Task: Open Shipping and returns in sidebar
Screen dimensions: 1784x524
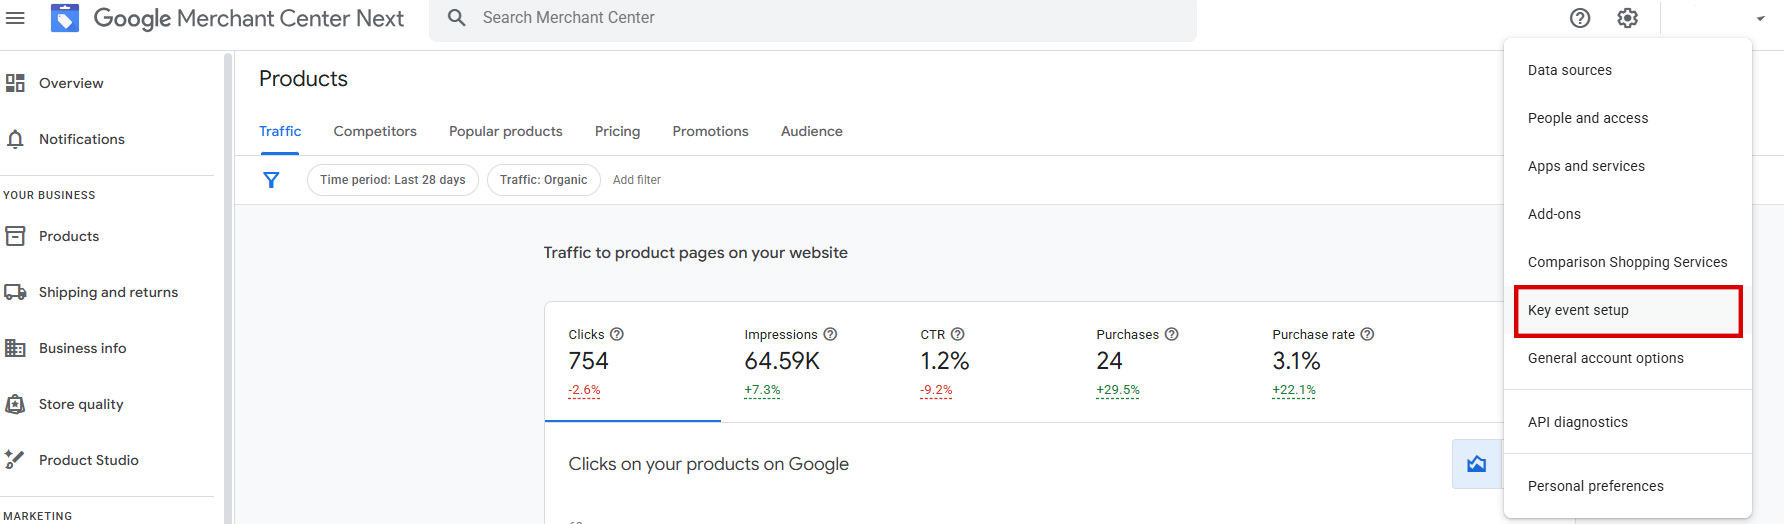Action: click(x=108, y=292)
